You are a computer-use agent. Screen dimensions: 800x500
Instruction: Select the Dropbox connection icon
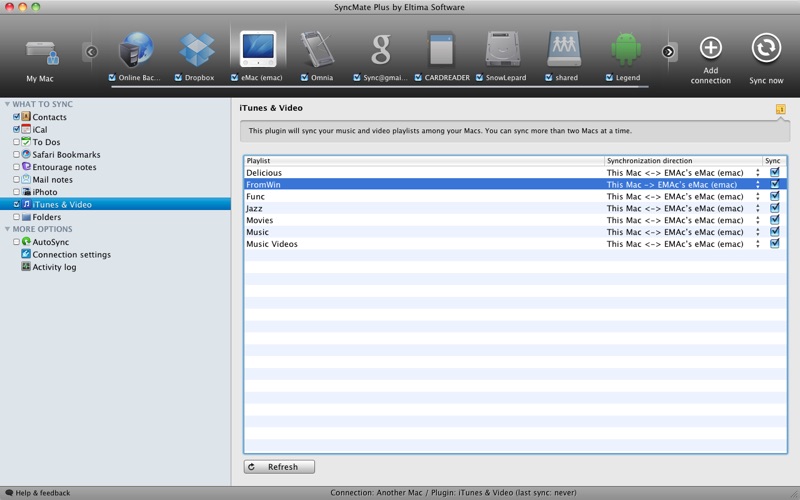coord(196,49)
